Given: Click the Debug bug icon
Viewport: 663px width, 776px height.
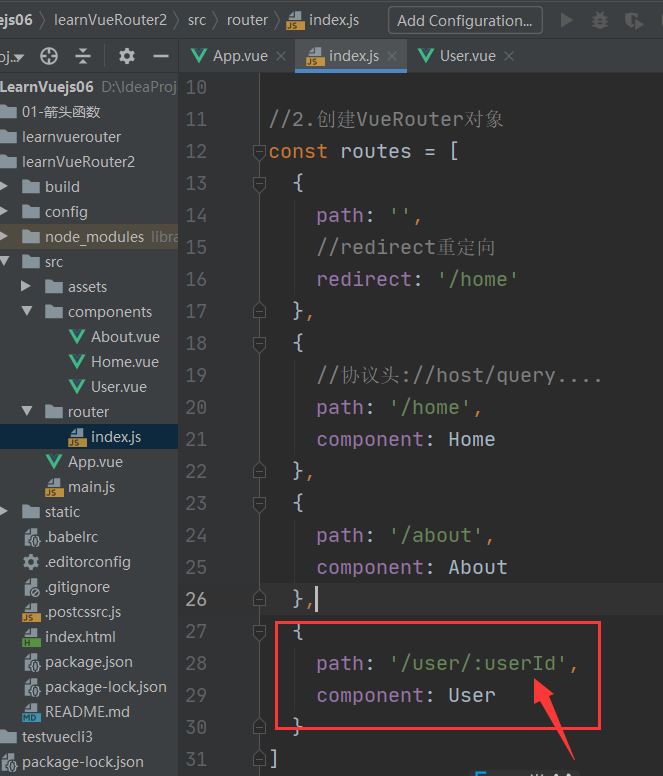Looking at the screenshot, I should coord(600,20).
